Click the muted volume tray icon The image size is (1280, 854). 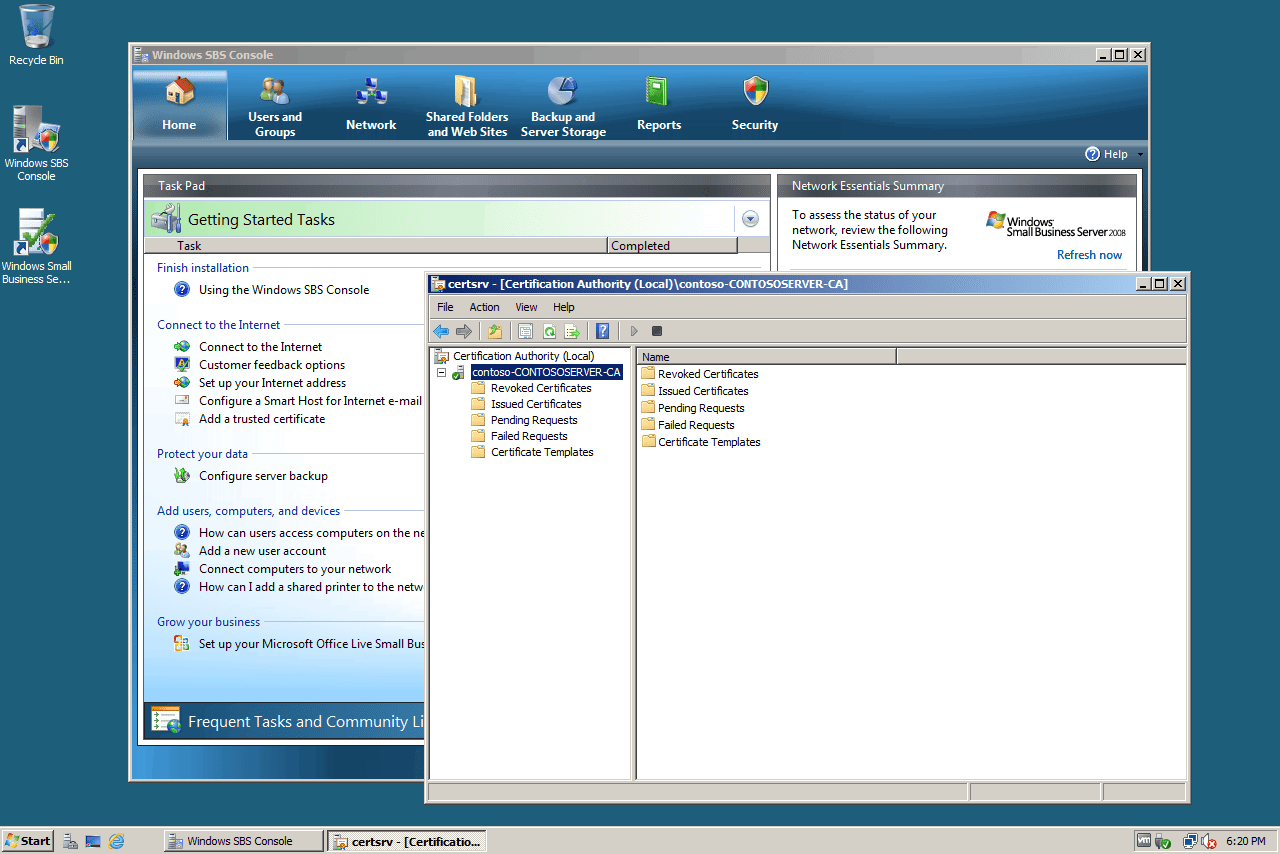coord(1209,841)
